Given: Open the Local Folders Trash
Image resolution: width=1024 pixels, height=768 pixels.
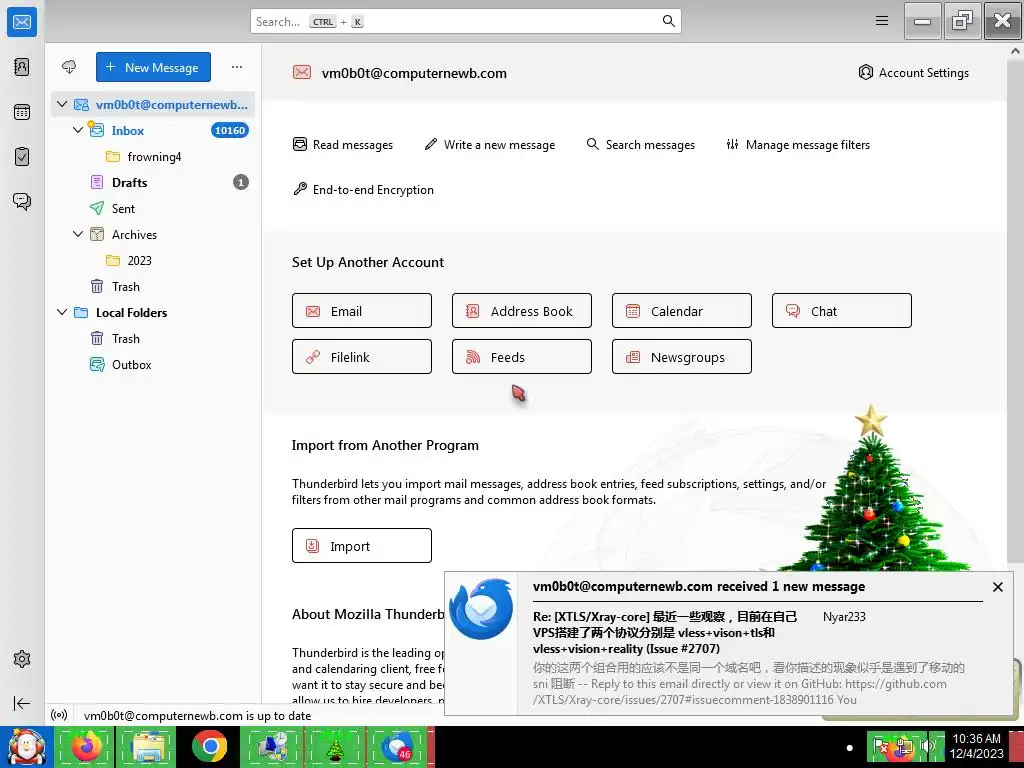Looking at the screenshot, I should pos(153,338).
